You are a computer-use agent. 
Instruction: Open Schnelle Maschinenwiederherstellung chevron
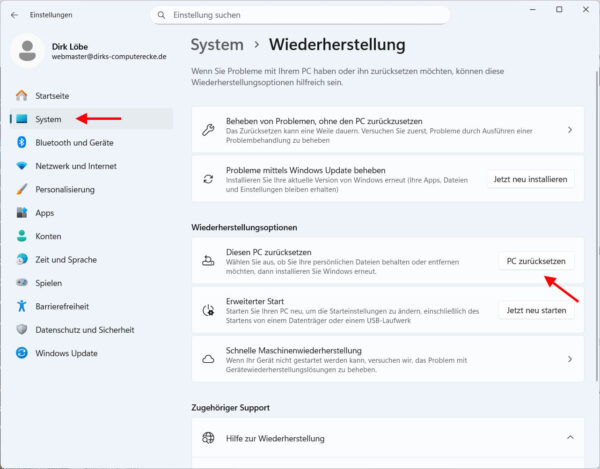point(570,359)
